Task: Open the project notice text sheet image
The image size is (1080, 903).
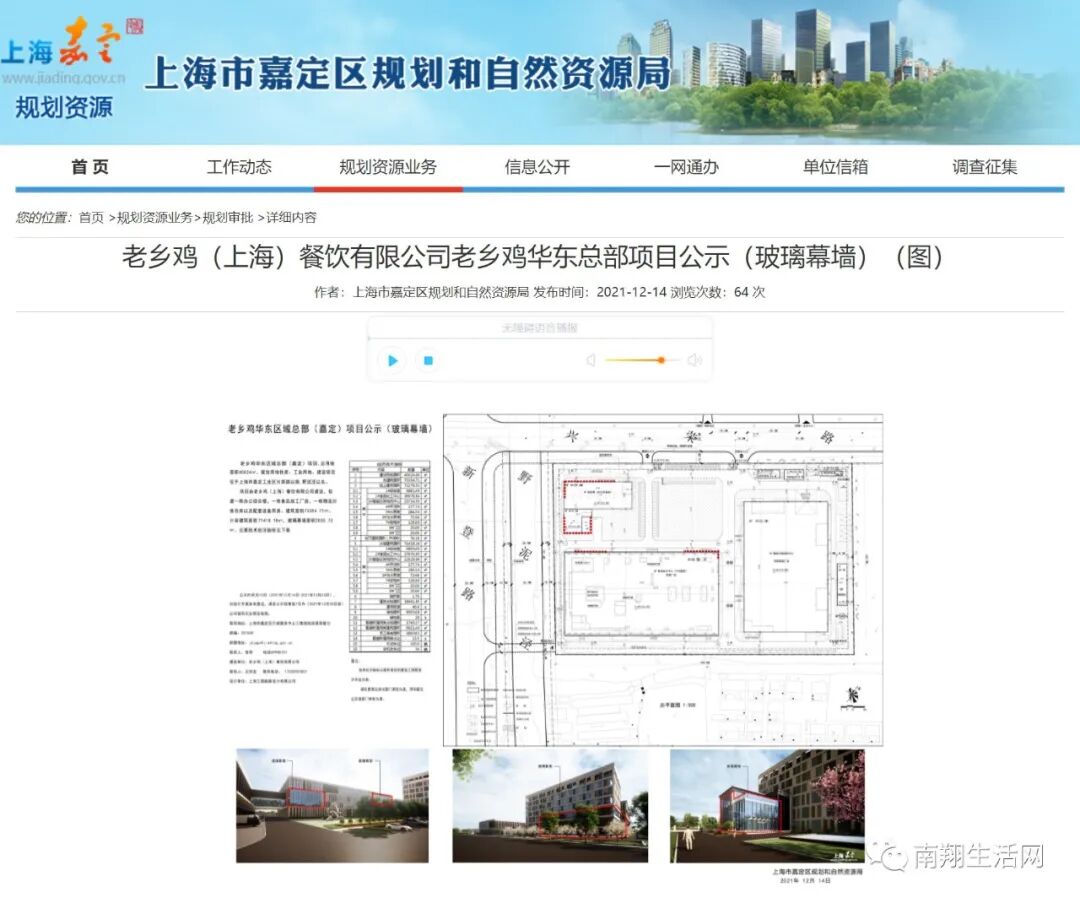Action: point(330,562)
